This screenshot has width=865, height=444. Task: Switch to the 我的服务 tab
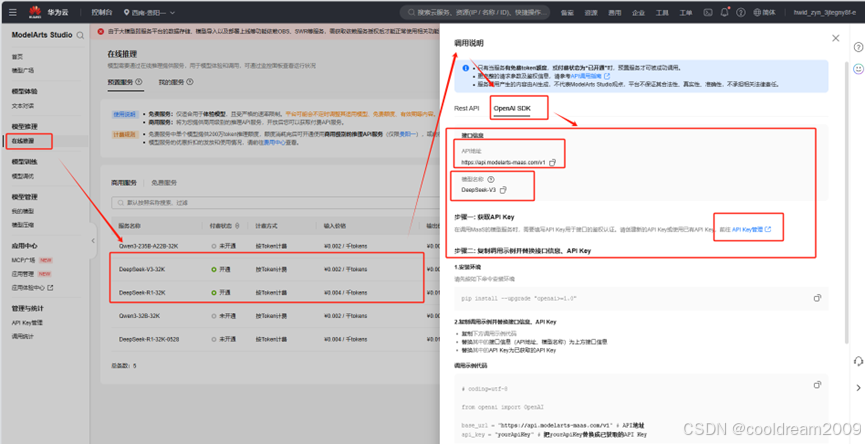[x=172, y=82]
